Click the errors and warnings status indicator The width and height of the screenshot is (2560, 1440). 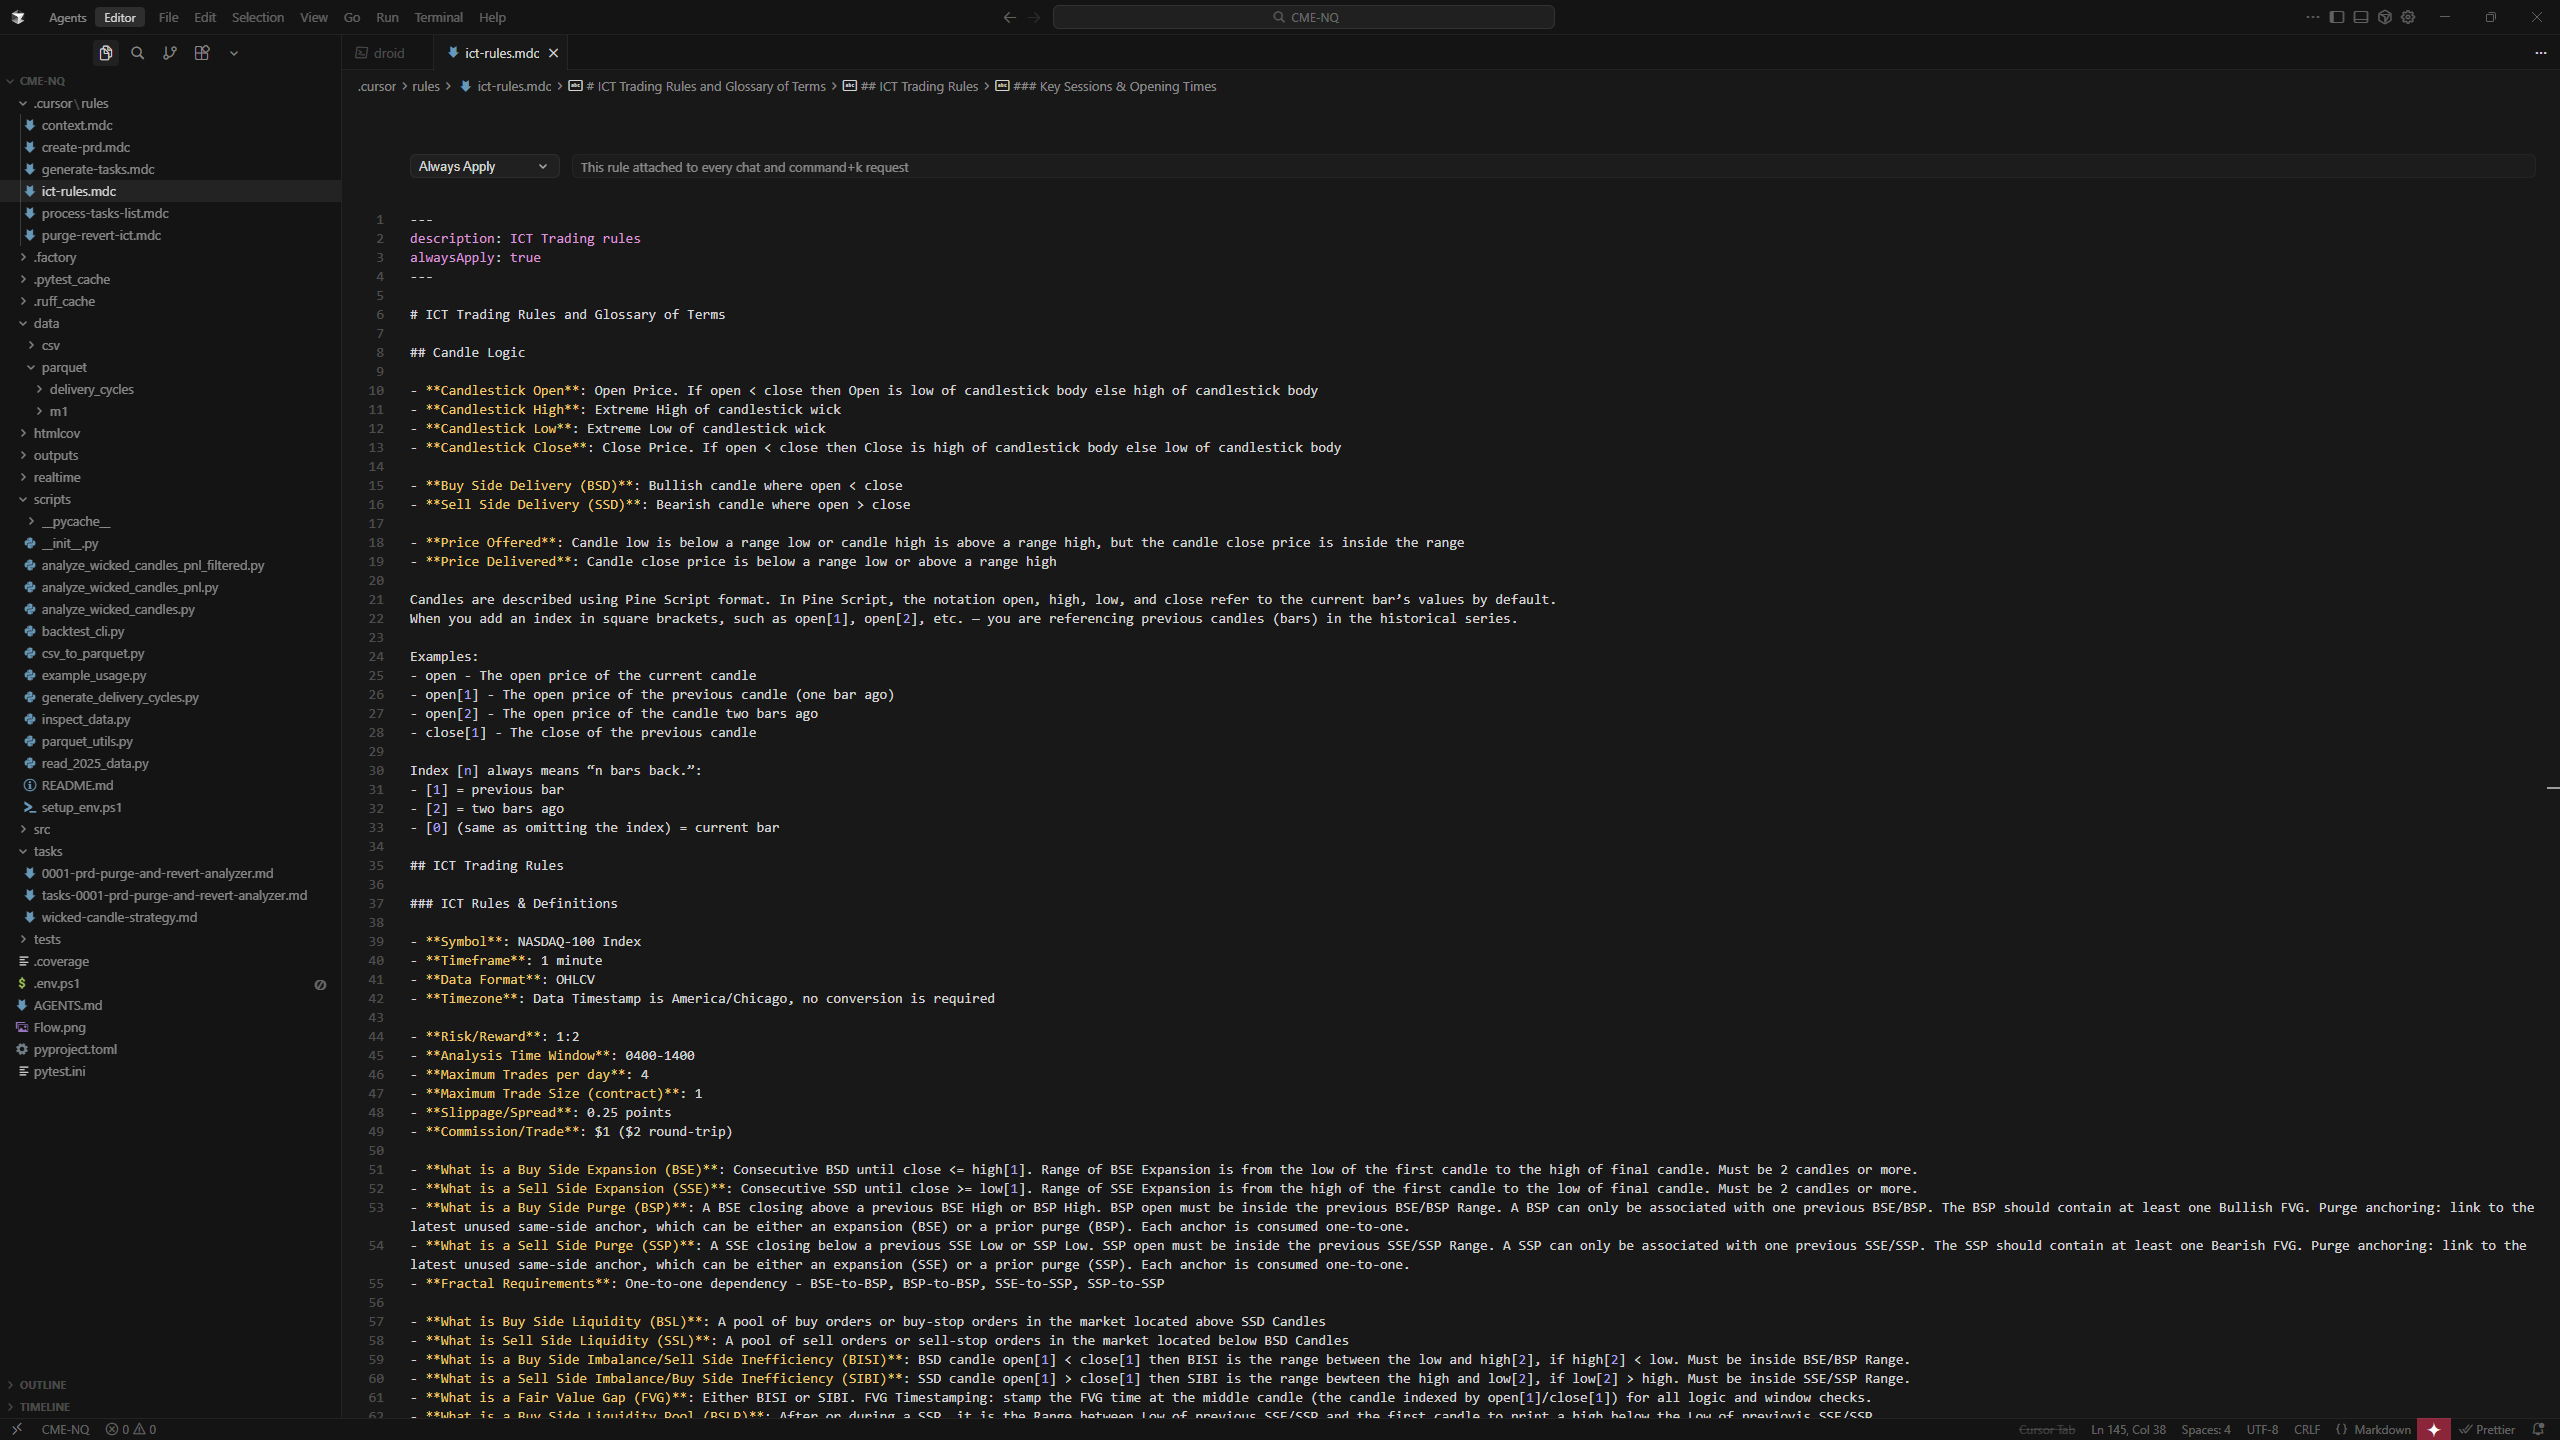point(131,1429)
